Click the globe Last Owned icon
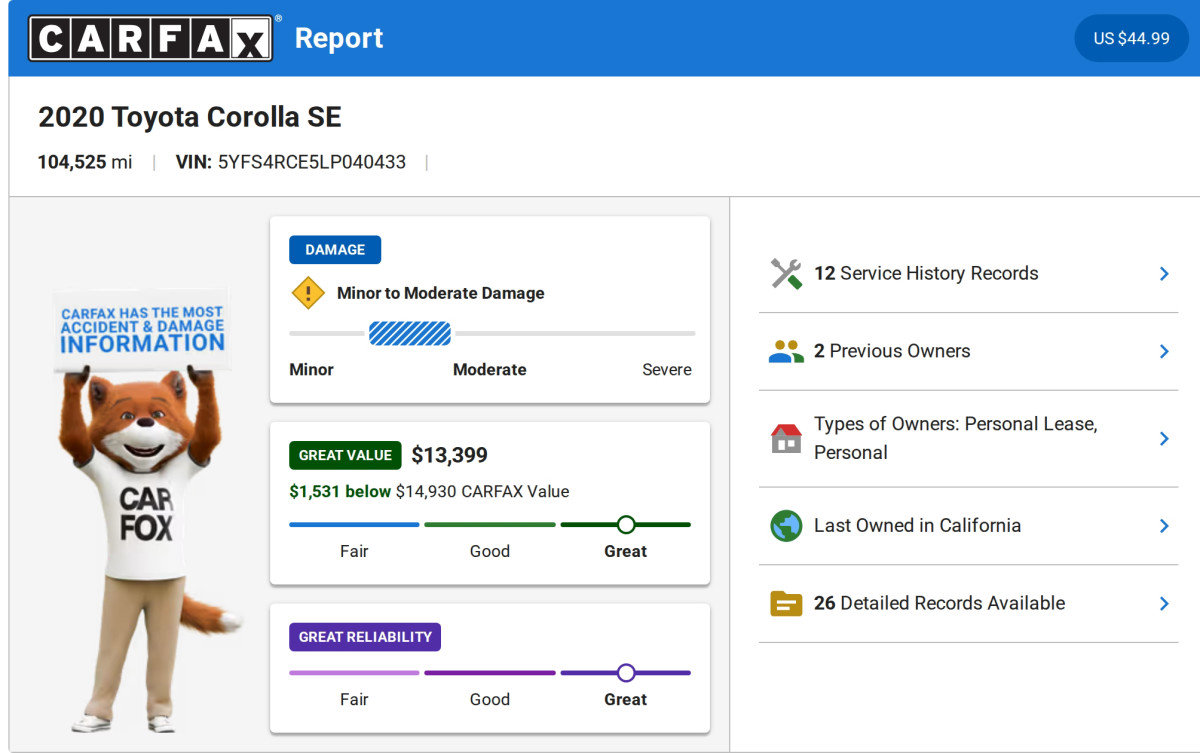 pyautogui.click(x=786, y=526)
